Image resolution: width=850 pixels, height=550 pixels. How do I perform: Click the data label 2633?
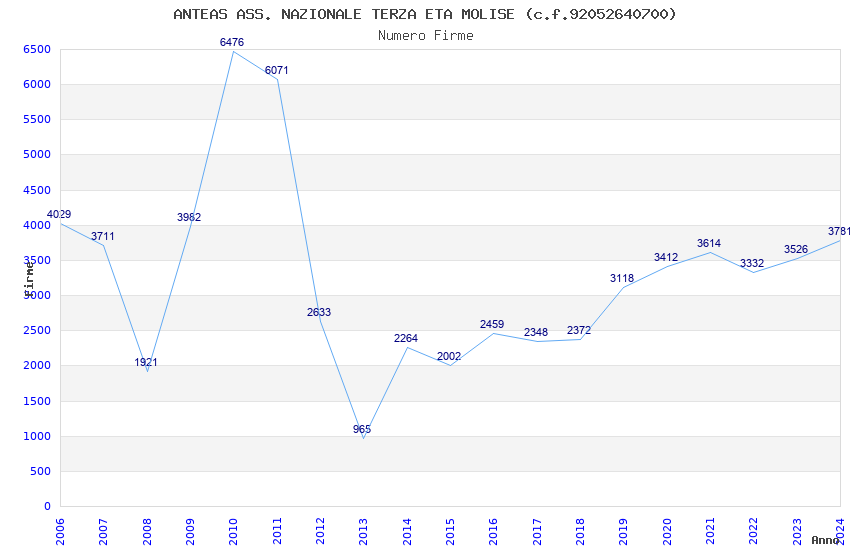pos(319,312)
